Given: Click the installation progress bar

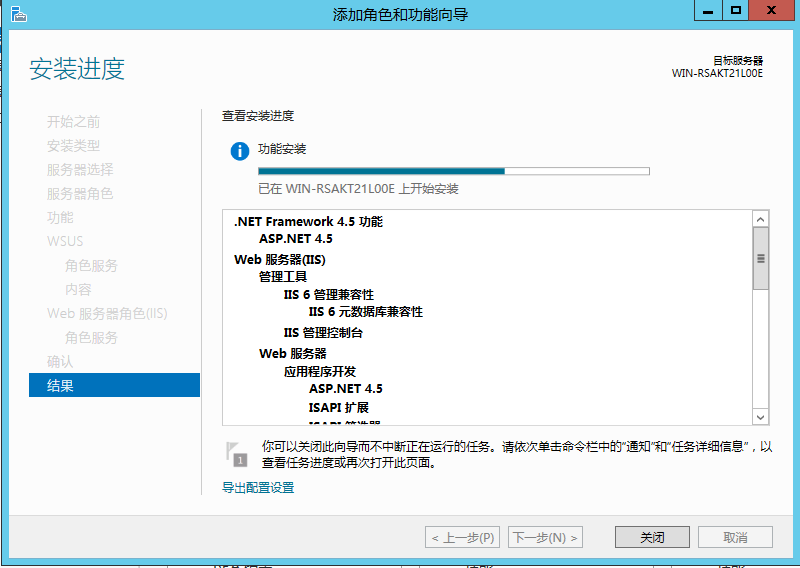Looking at the screenshot, I should tap(454, 171).
